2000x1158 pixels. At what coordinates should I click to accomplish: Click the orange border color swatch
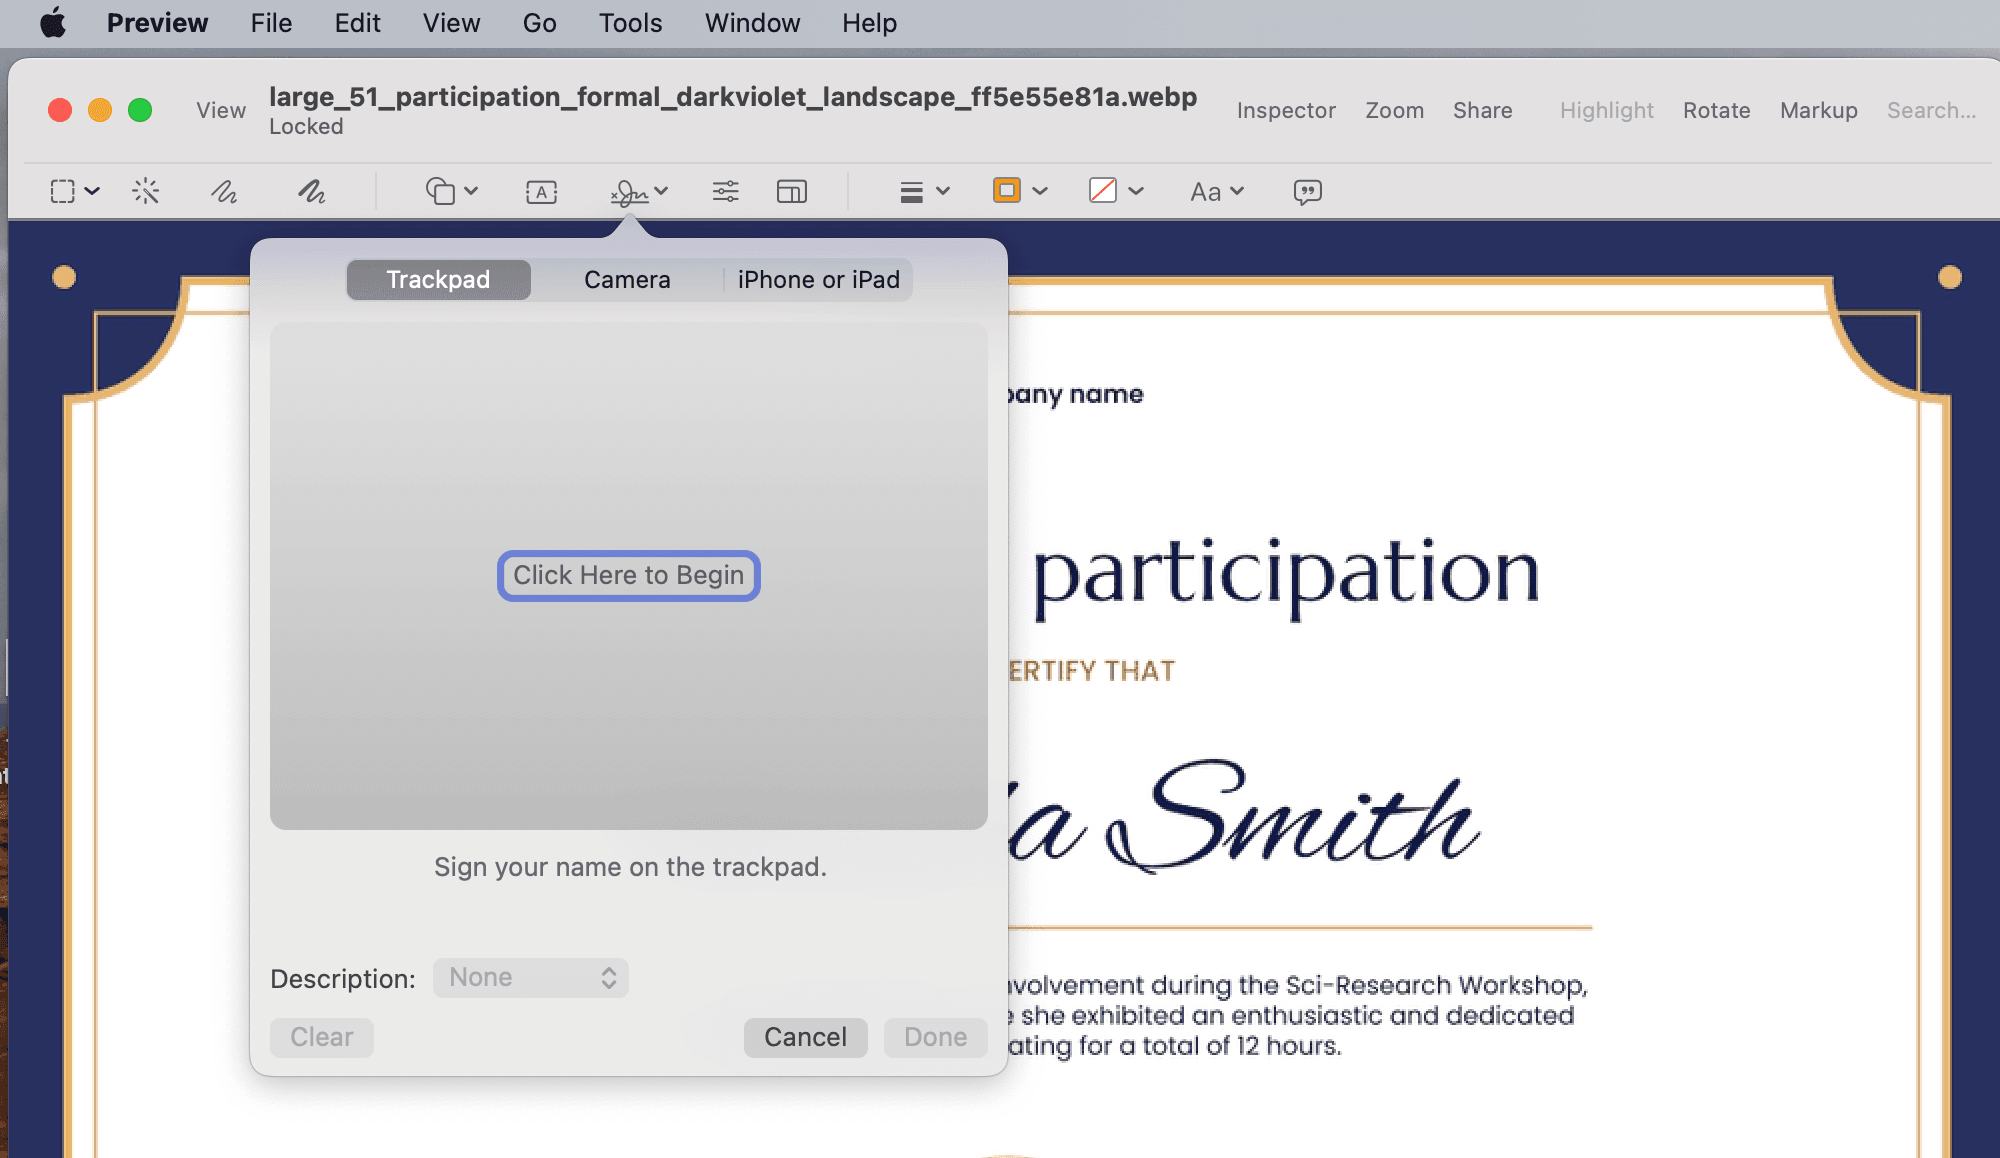coord(1008,191)
